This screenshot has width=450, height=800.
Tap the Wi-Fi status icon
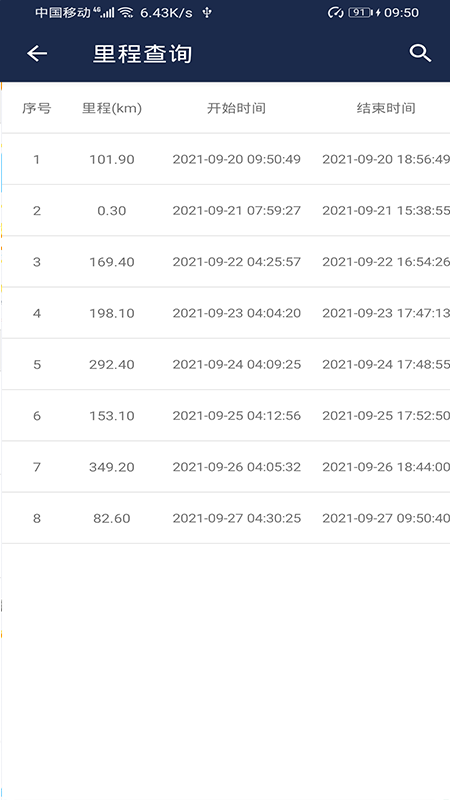[x=126, y=13]
